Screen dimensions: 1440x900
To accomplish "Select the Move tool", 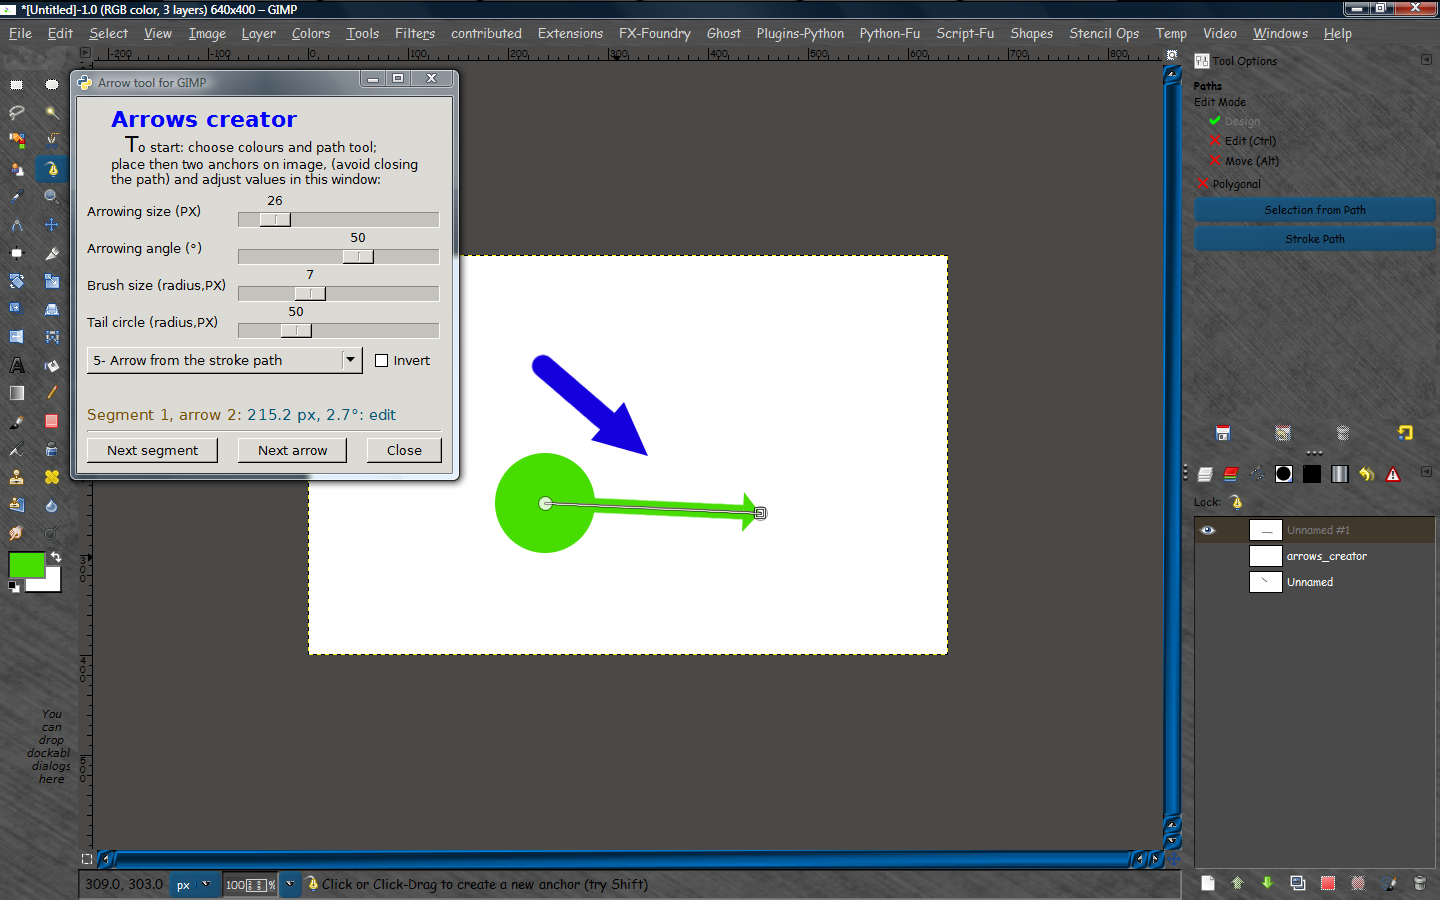I will (x=52, y=224).
